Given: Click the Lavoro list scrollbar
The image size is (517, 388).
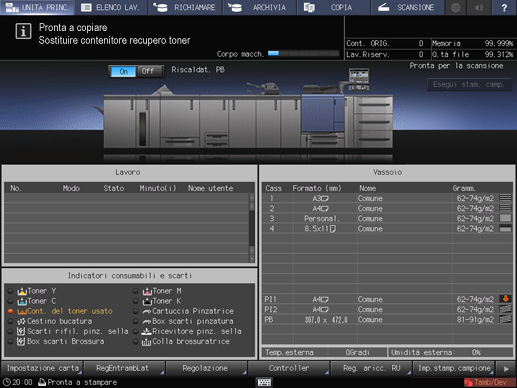Looking at the screenshot, I should pos(252,228).
